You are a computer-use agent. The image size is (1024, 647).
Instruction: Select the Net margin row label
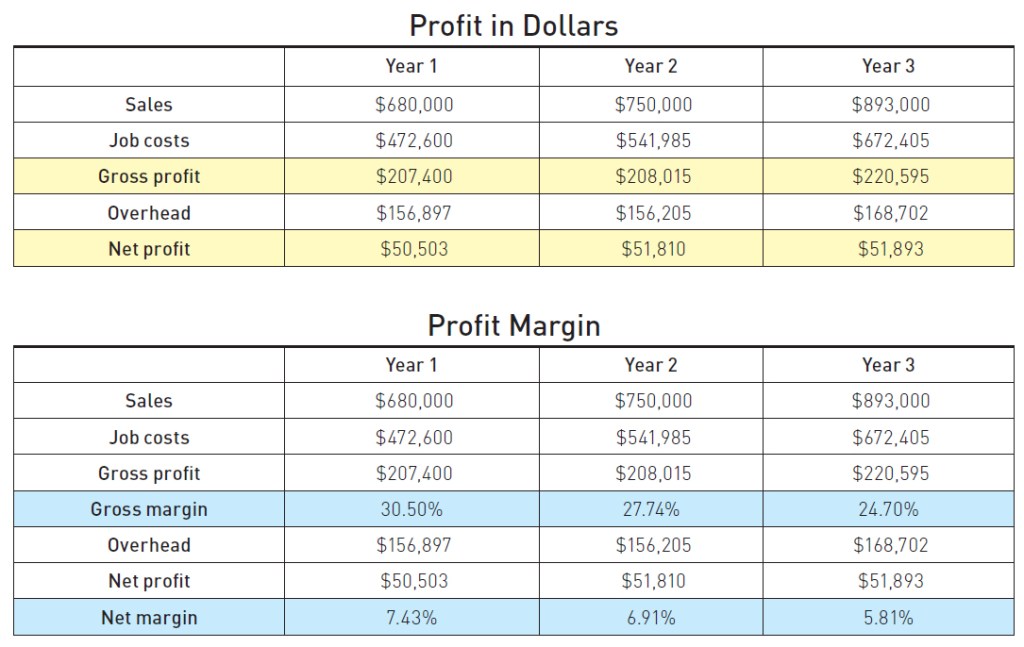click(x=149, y=617)
